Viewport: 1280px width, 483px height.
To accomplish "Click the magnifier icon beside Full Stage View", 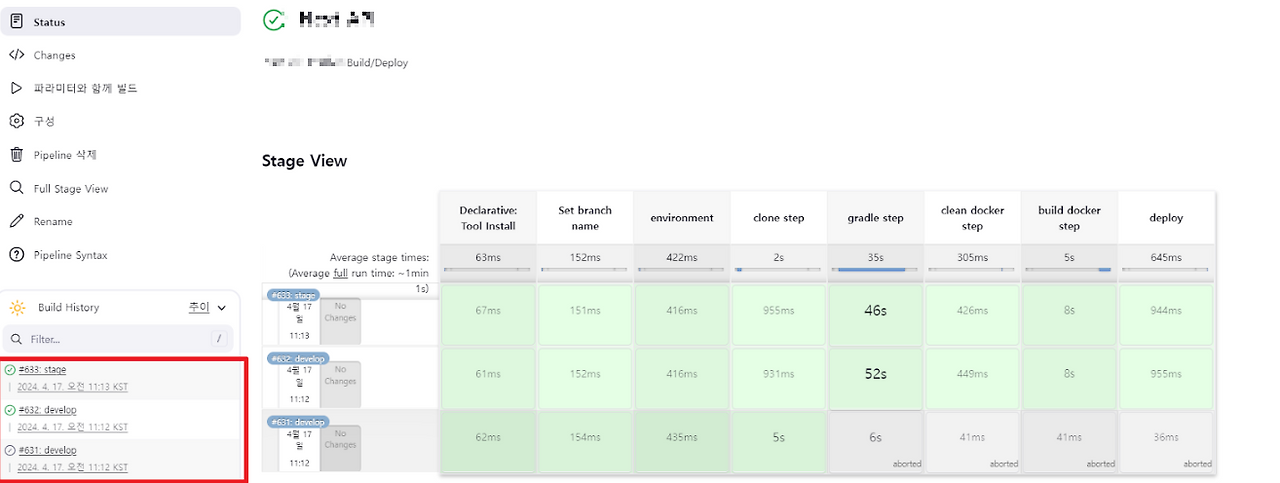I will coord(16,188).
